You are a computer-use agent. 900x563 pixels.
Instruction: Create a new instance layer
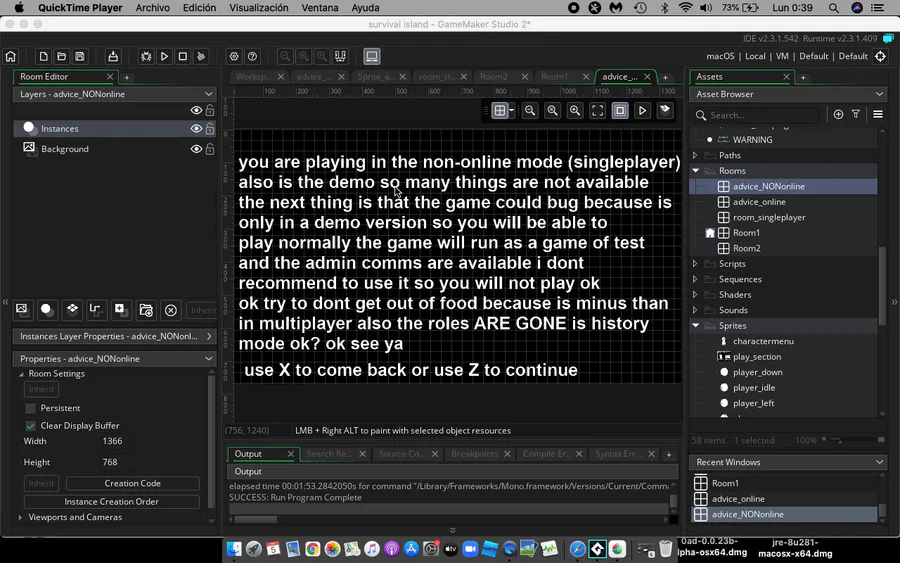(x=46, y=310)
